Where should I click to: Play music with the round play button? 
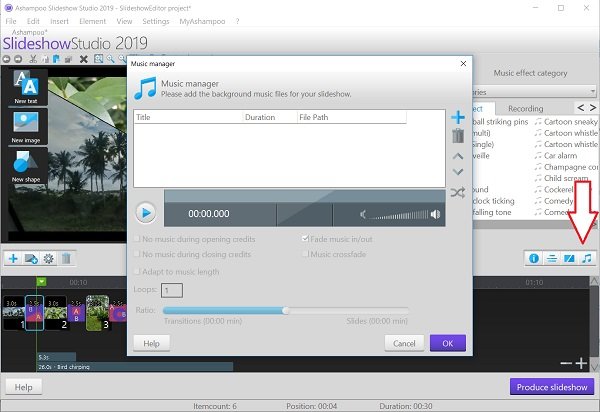tap(146, 213)
